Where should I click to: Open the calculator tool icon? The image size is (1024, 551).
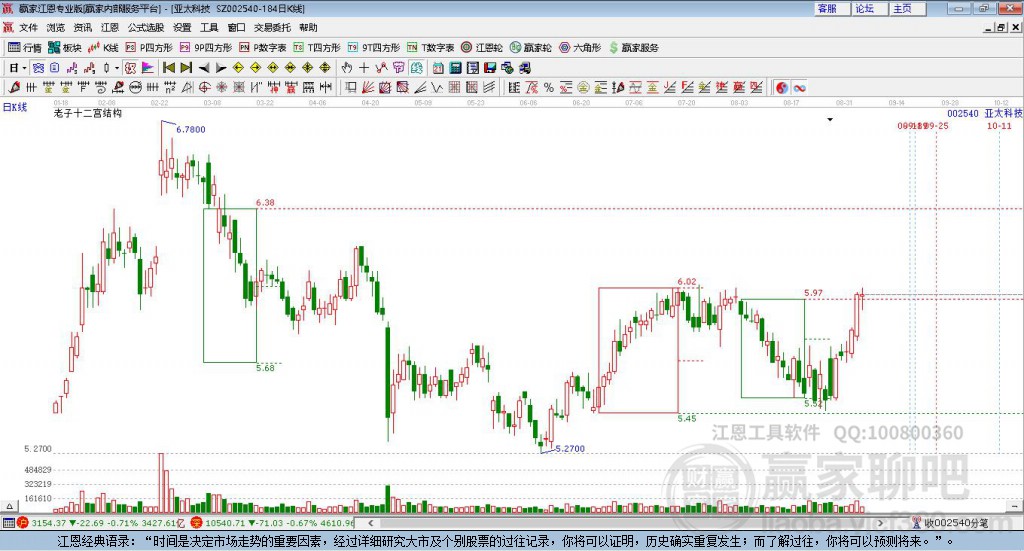coord(455,68)
